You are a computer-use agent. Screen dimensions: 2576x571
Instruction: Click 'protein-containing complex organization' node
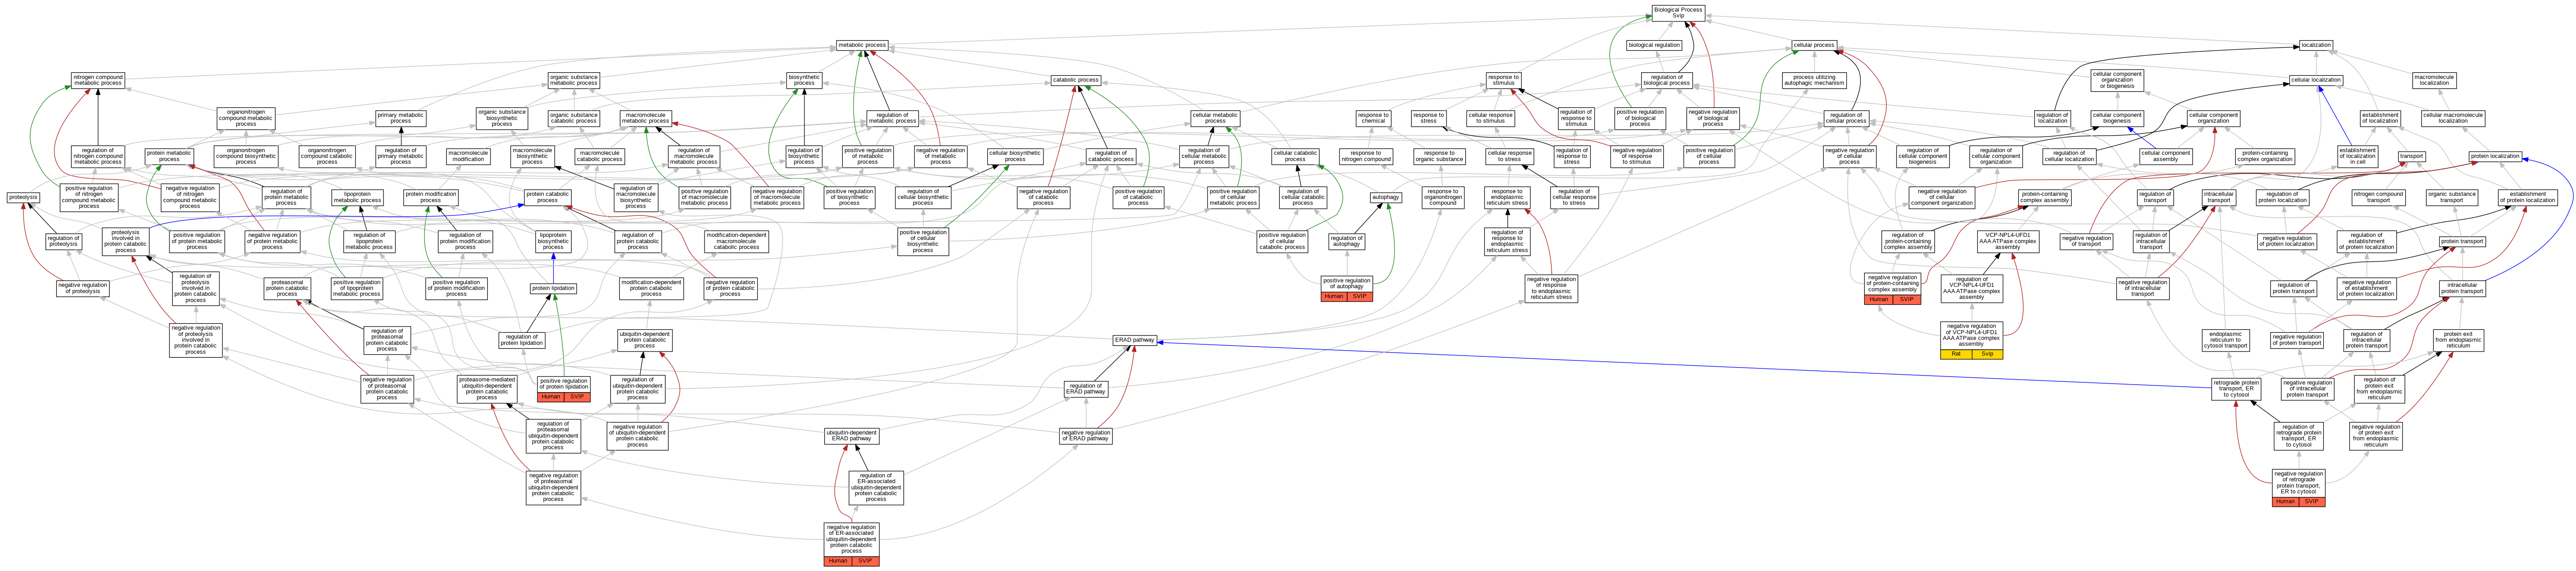[2265, 156]
